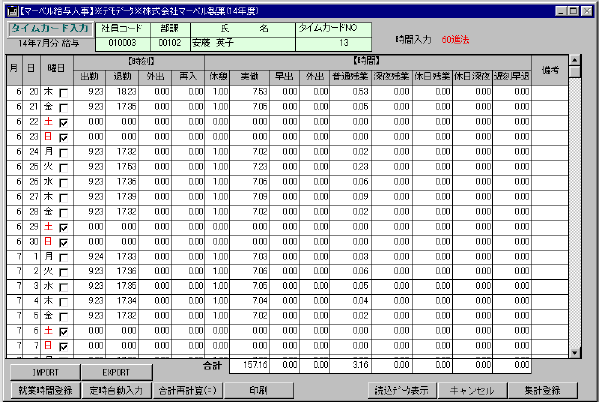Run 定時自動入力 auto fill
This screenshot has width=599, height=402.
(x=117, y=390)
